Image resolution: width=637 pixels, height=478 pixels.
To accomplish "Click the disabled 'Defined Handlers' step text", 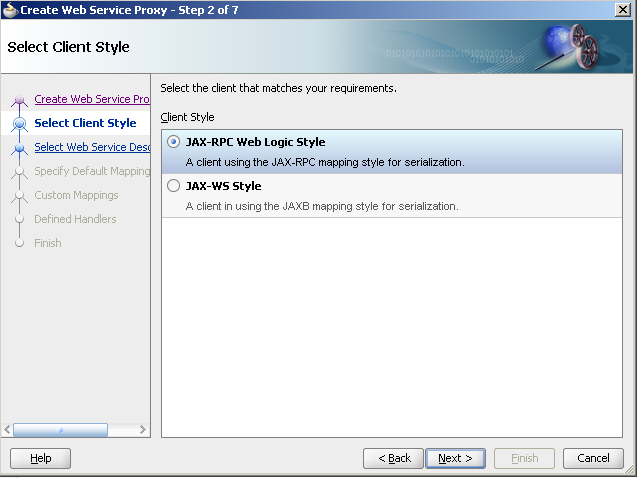I will click(x=75, y=219).
